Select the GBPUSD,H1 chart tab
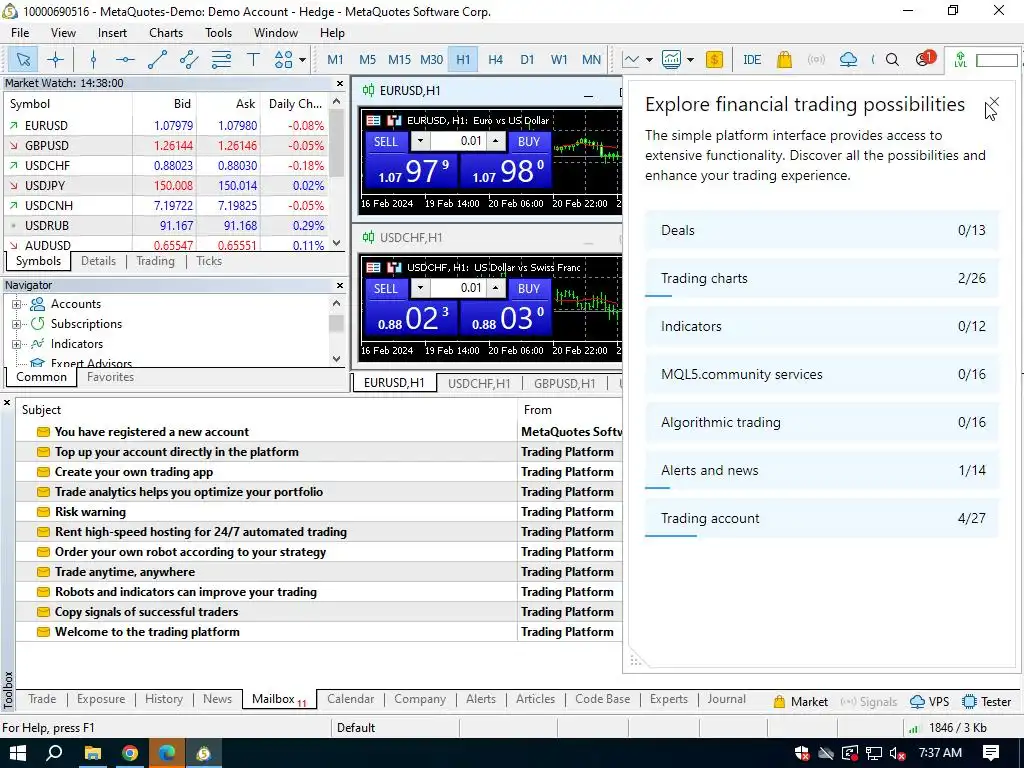 click(x=564, y=383)
